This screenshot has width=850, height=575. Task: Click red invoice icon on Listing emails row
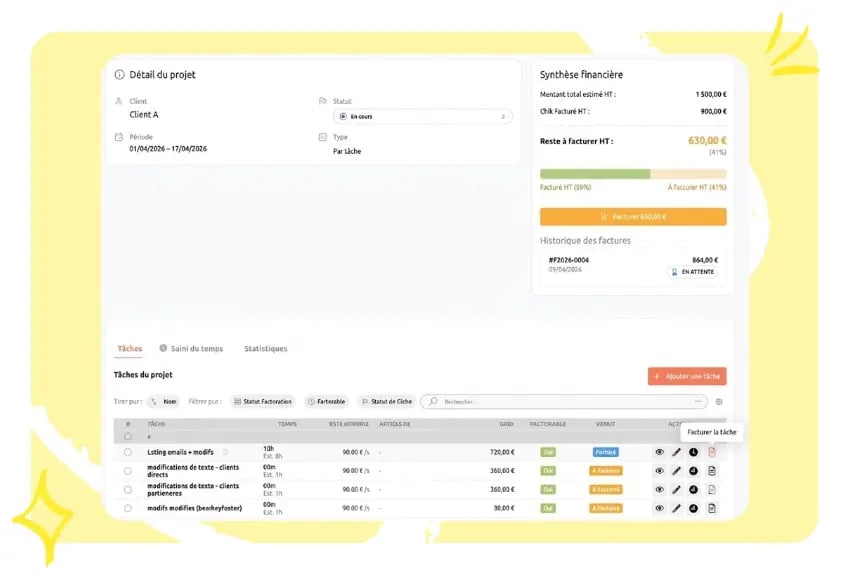point(711,452)
